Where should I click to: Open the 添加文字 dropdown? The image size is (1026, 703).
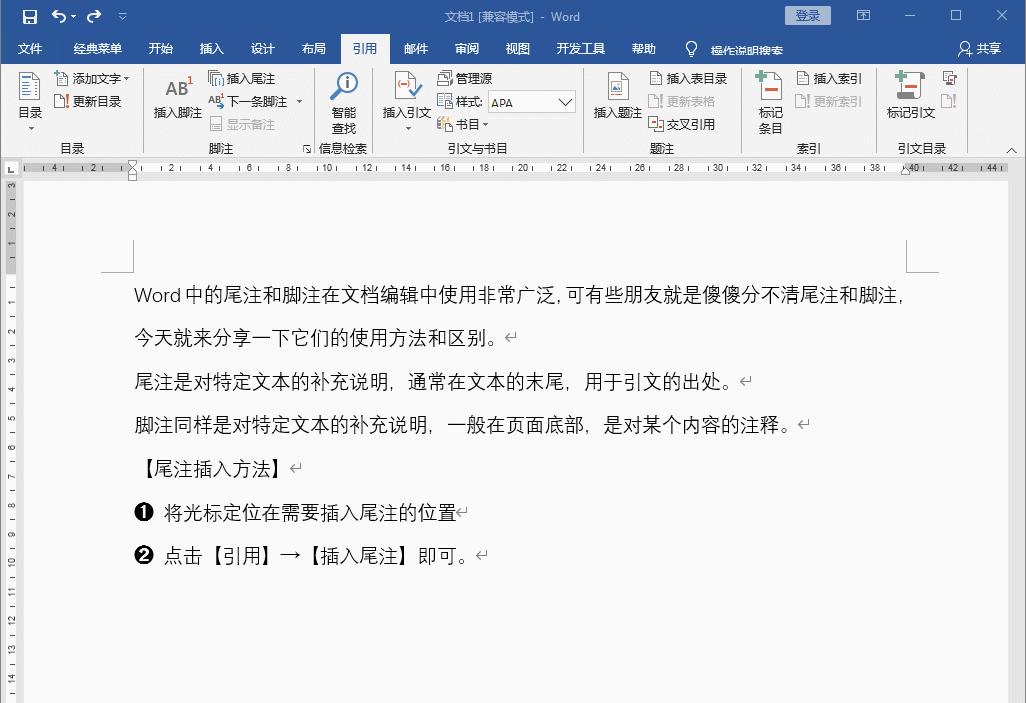(92, 79)
